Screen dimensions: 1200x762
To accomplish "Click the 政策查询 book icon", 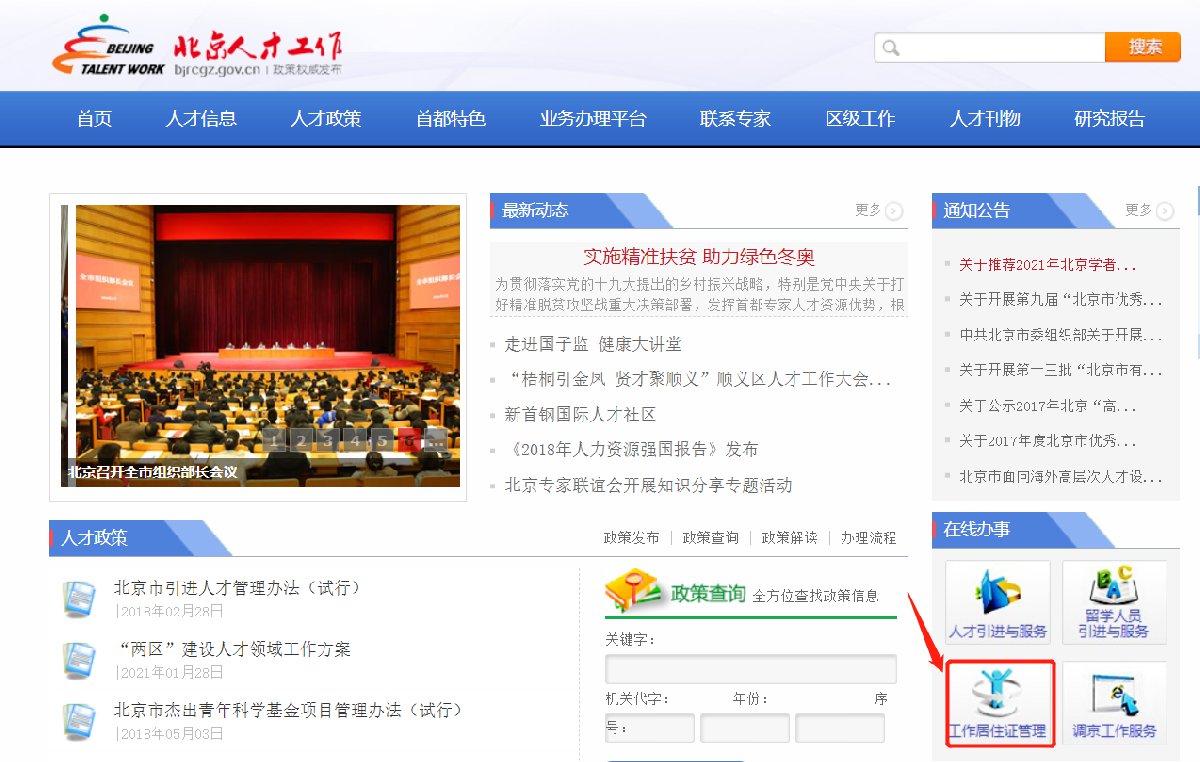I will pyautogui.click(x=635, y=591).
